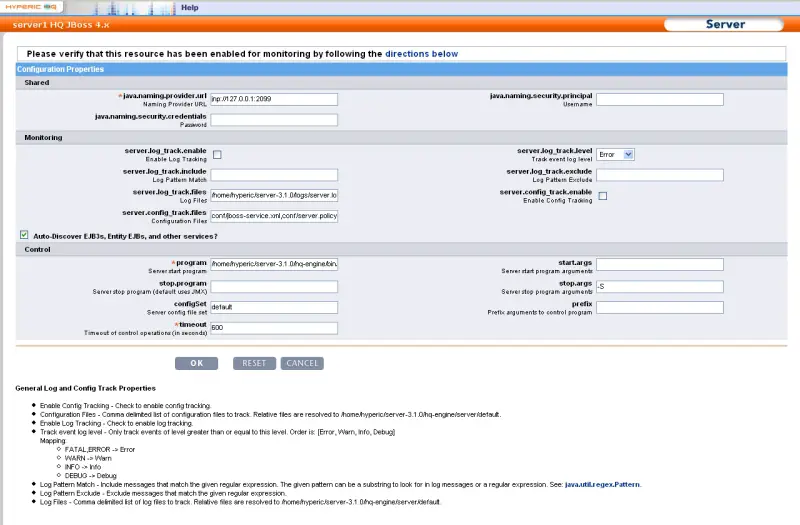Click the 'DEBUG -> Debug' mapping line

[90, 476]
